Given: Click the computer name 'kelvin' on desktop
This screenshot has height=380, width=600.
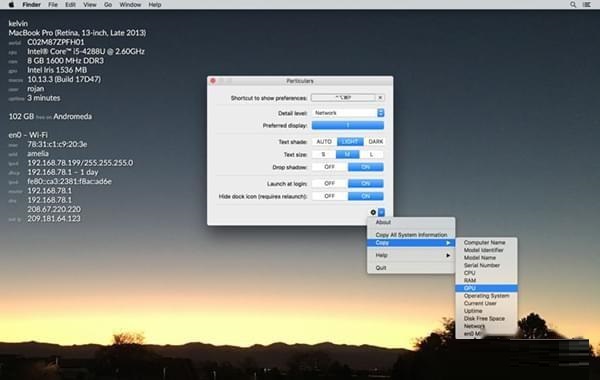Looking at the screenshot, I should pos(18,23).
